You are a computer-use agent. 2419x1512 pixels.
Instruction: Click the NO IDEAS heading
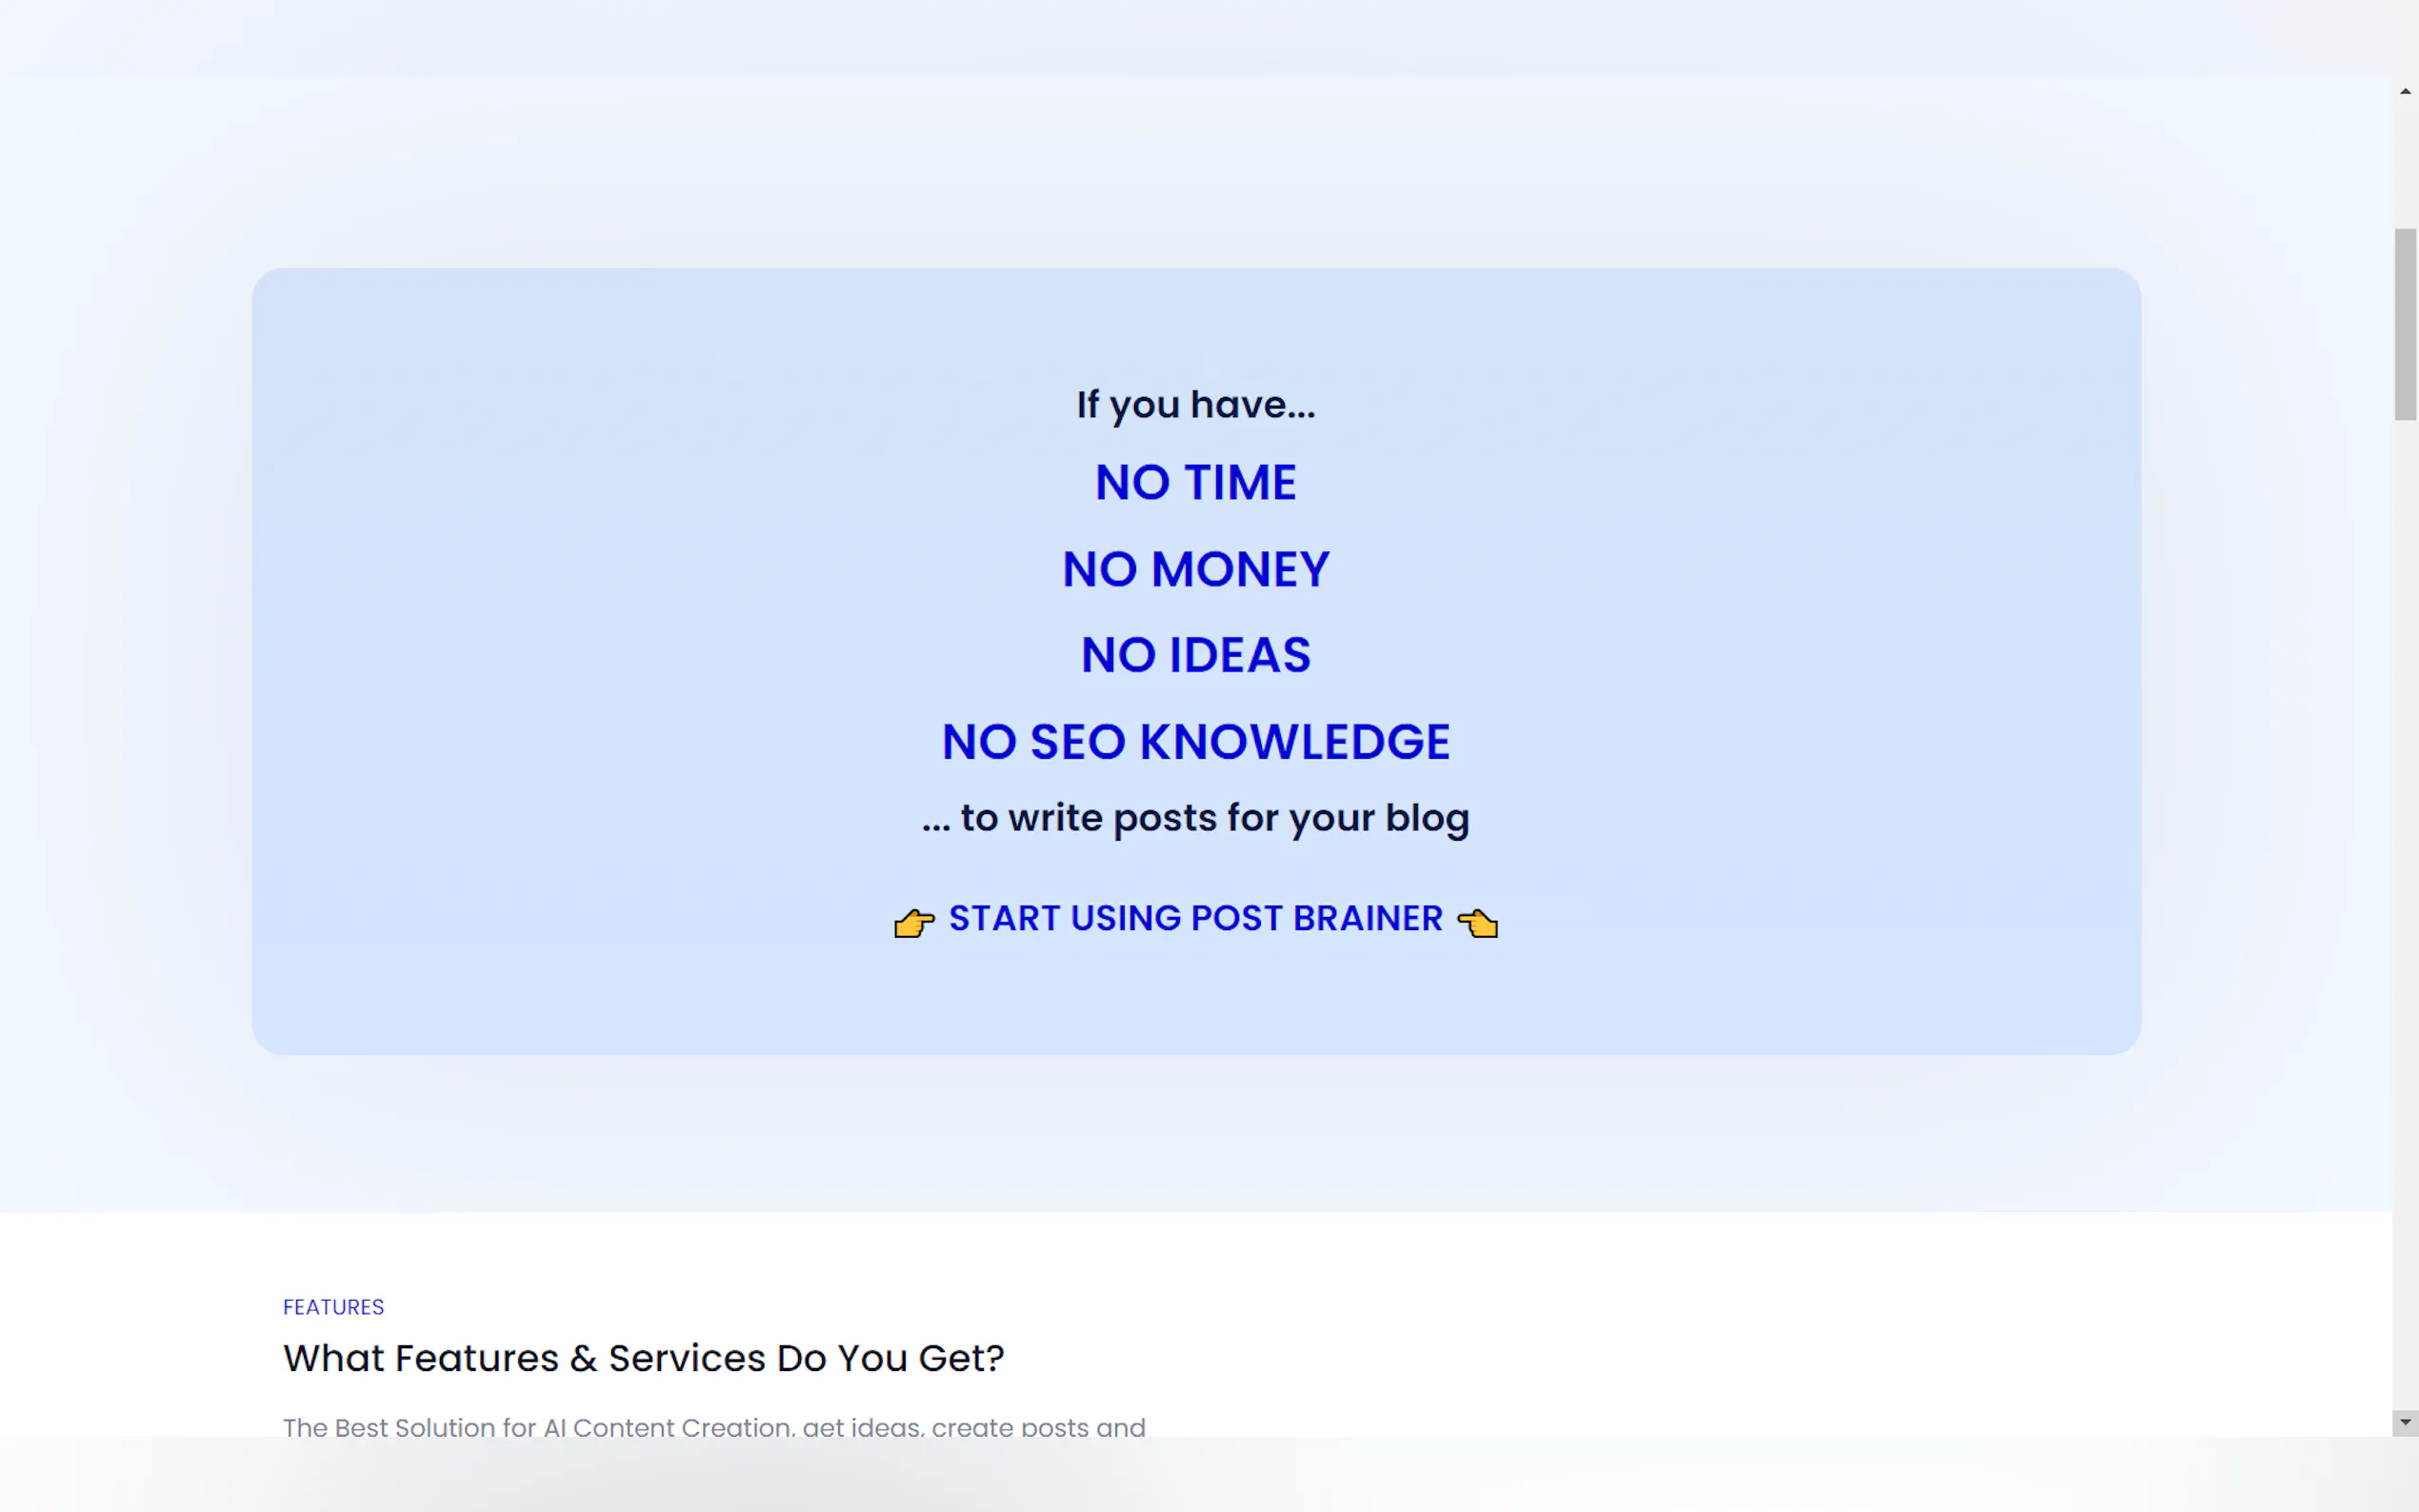(x=1195, y=656)
